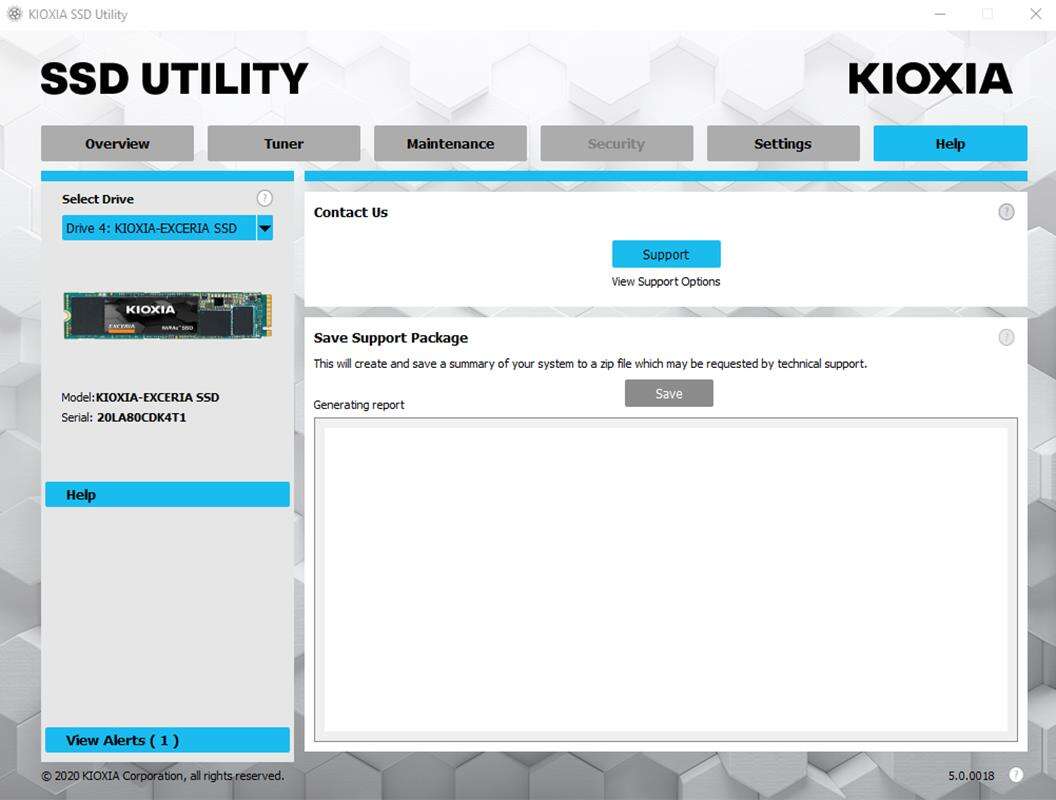Expand the drive list using dropdown arrow
Image resolution: width=1056 pixels, height=800 pixels.
pyautogui.click(x=265, y=228)
